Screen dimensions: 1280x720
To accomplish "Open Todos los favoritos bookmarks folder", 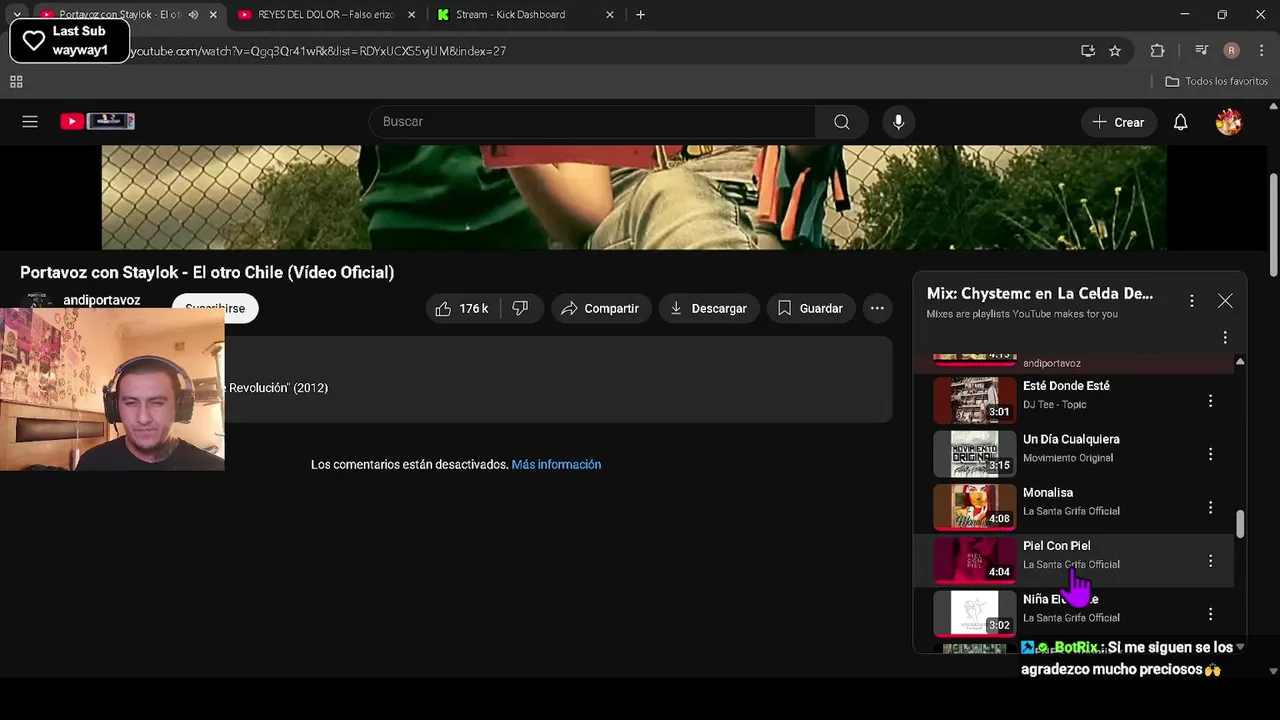I will coord(1216,82).
